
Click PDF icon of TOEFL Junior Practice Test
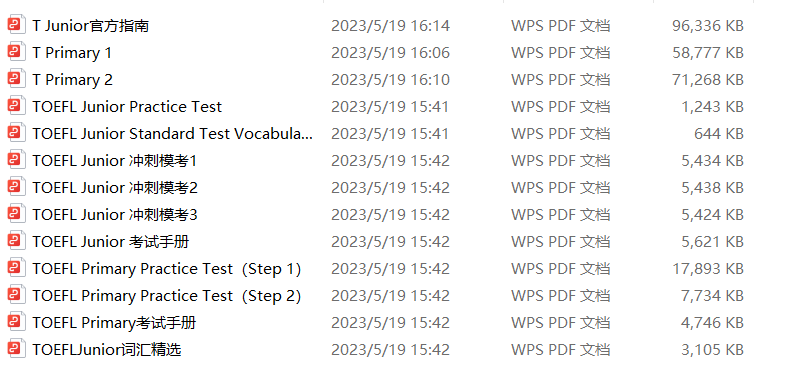[x=16, y=106]
